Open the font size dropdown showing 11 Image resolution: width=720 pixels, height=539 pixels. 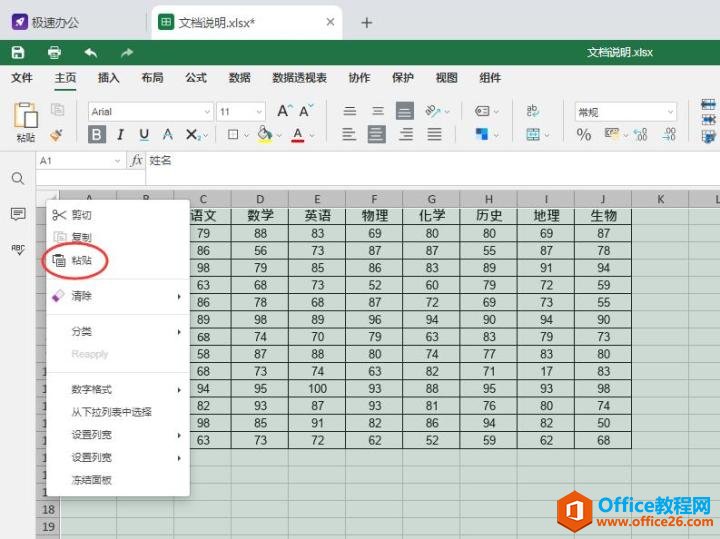click(241, 112)
